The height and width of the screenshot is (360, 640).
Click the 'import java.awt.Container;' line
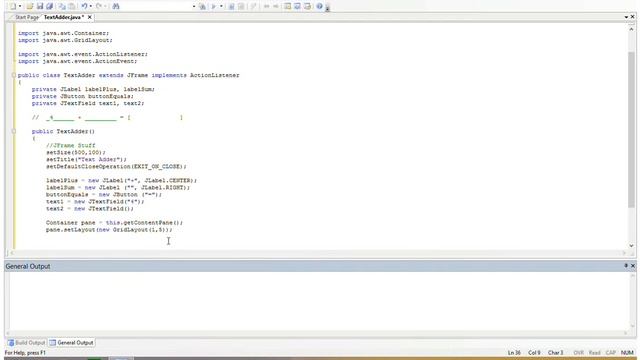coord(63,33)
